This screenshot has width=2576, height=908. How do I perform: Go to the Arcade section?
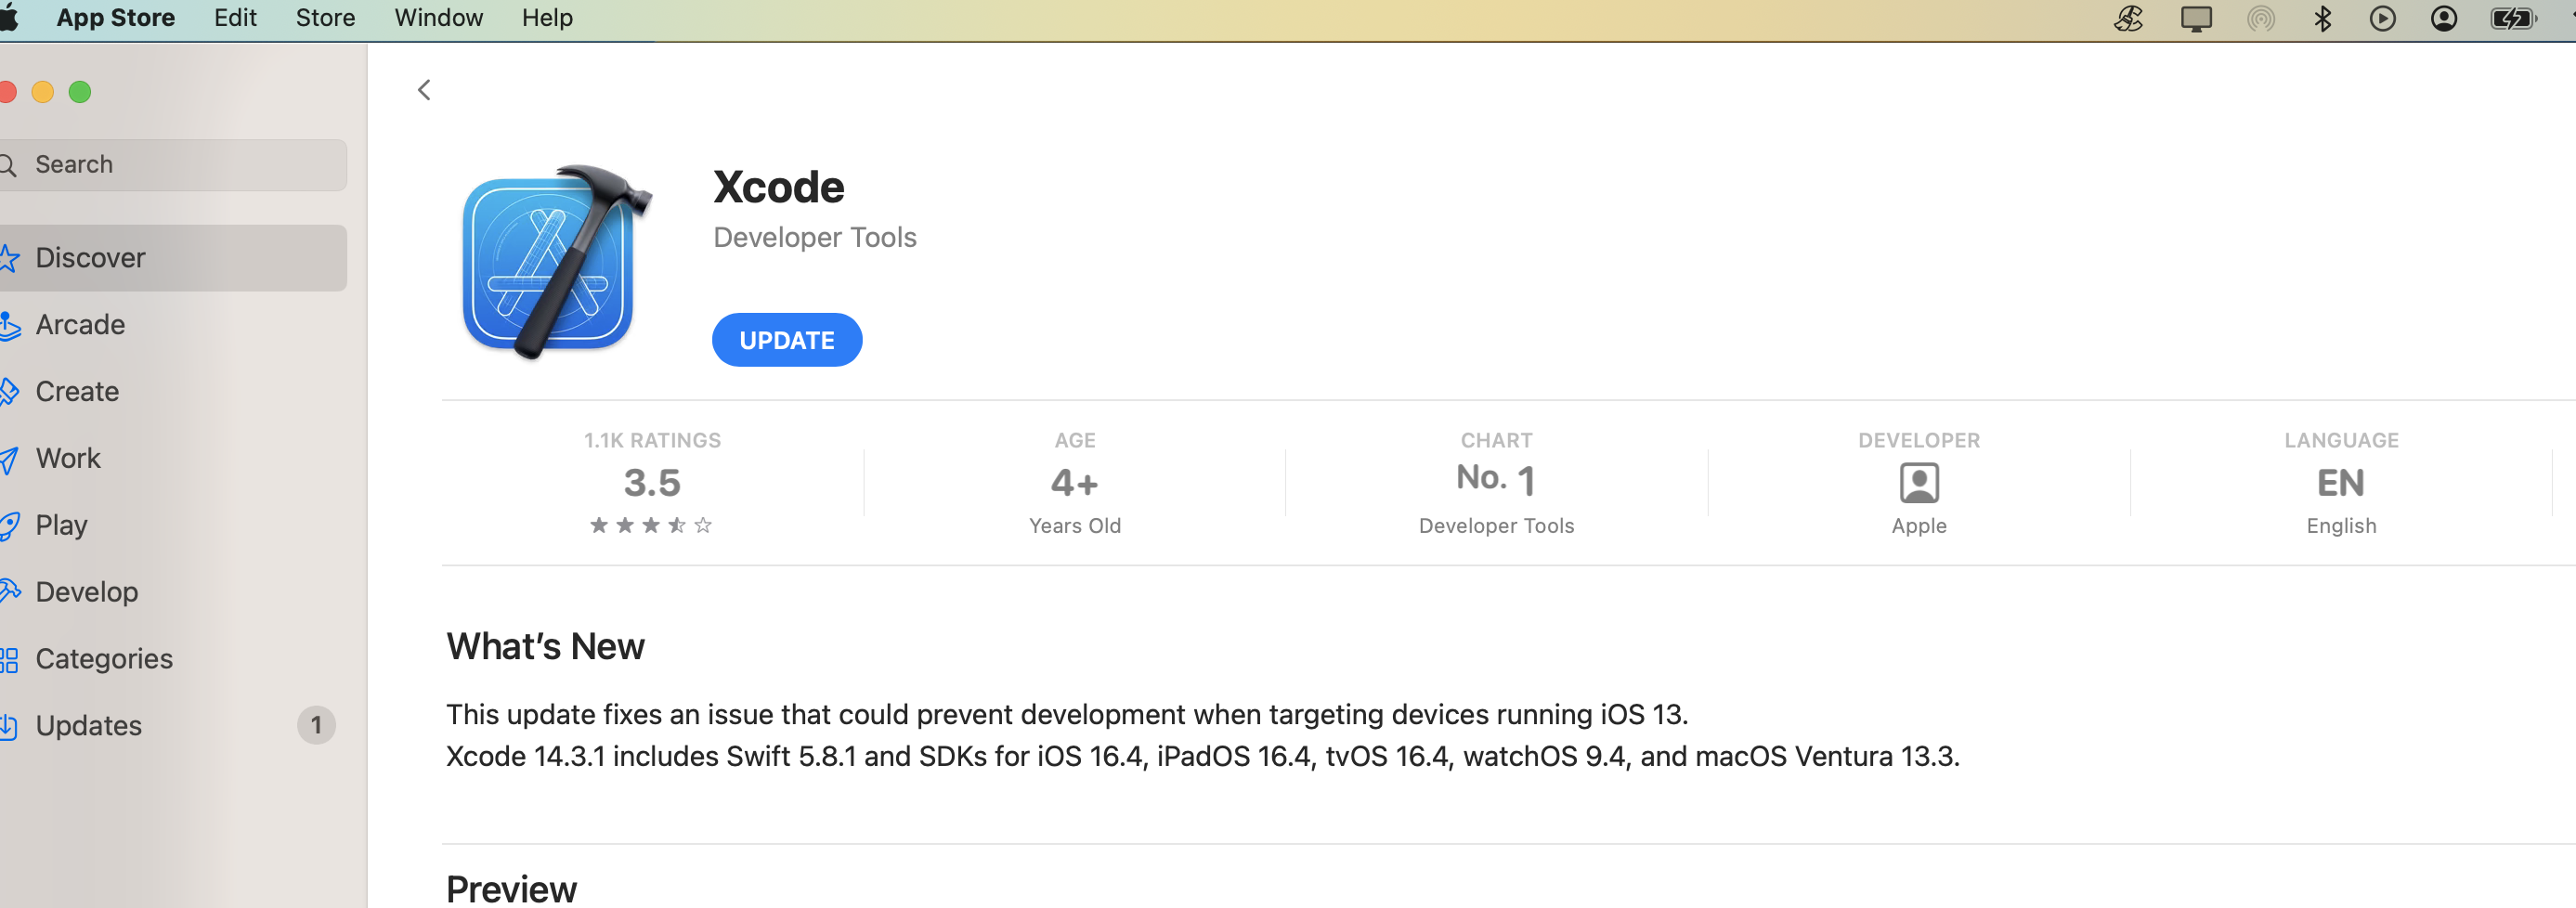click(172, 325)
